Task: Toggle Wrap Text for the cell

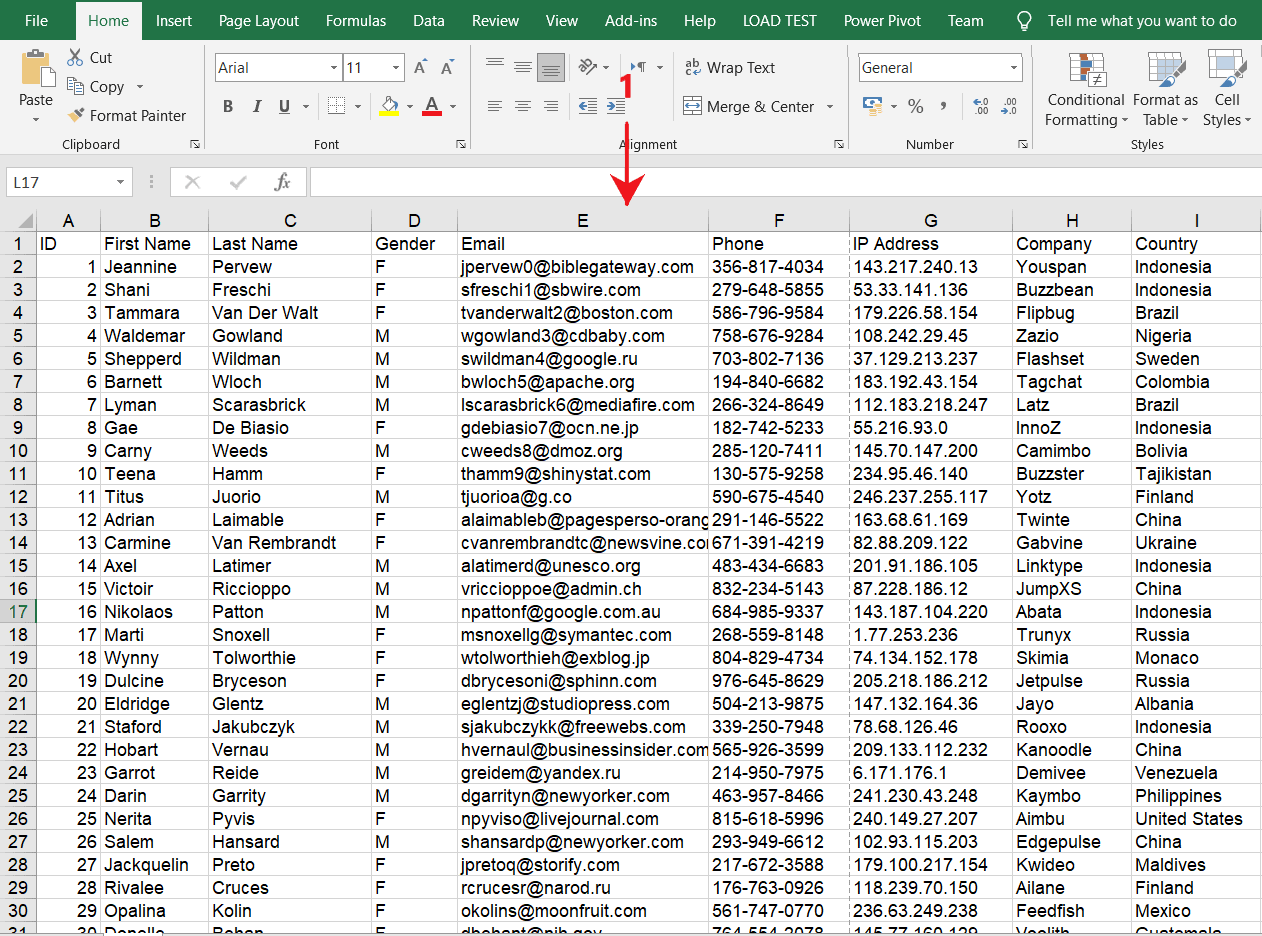Action: click(730, 68)
